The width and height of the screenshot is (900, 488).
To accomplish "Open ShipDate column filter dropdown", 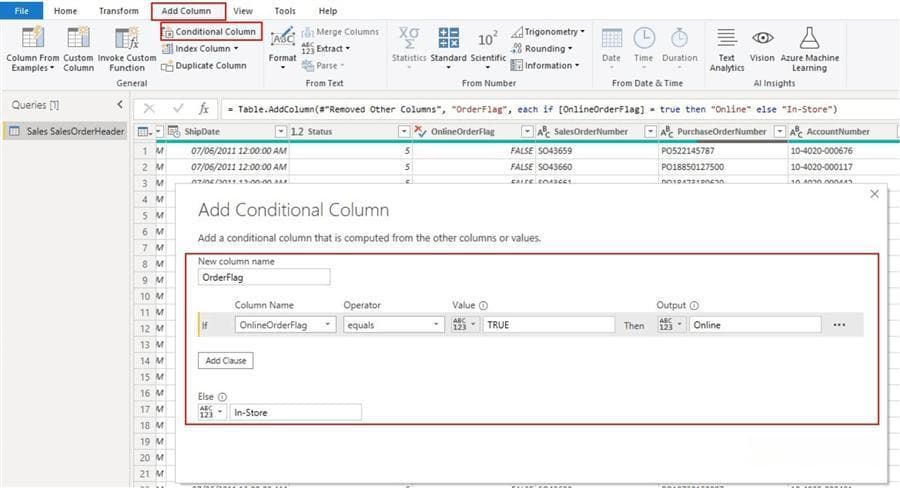I will click(280, 132).
